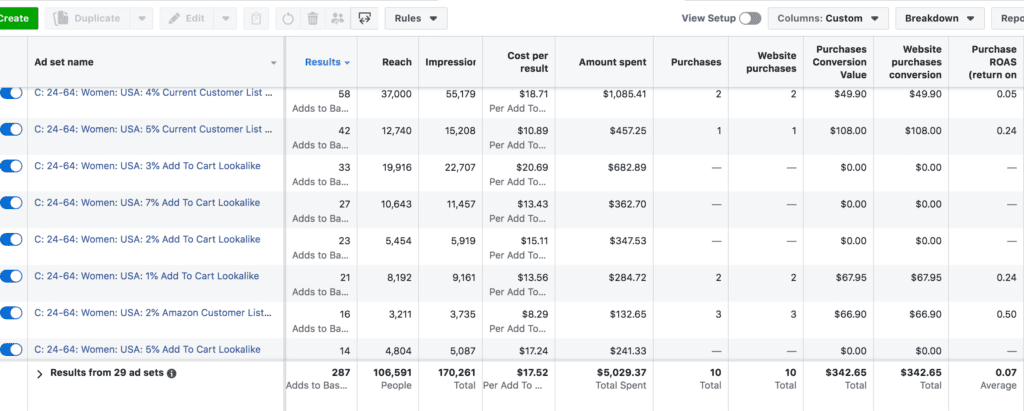This screenshot has width=1024, height=411.
Task: Open the 7% Add To Cart Lookalike link
Action: (147, 203)
